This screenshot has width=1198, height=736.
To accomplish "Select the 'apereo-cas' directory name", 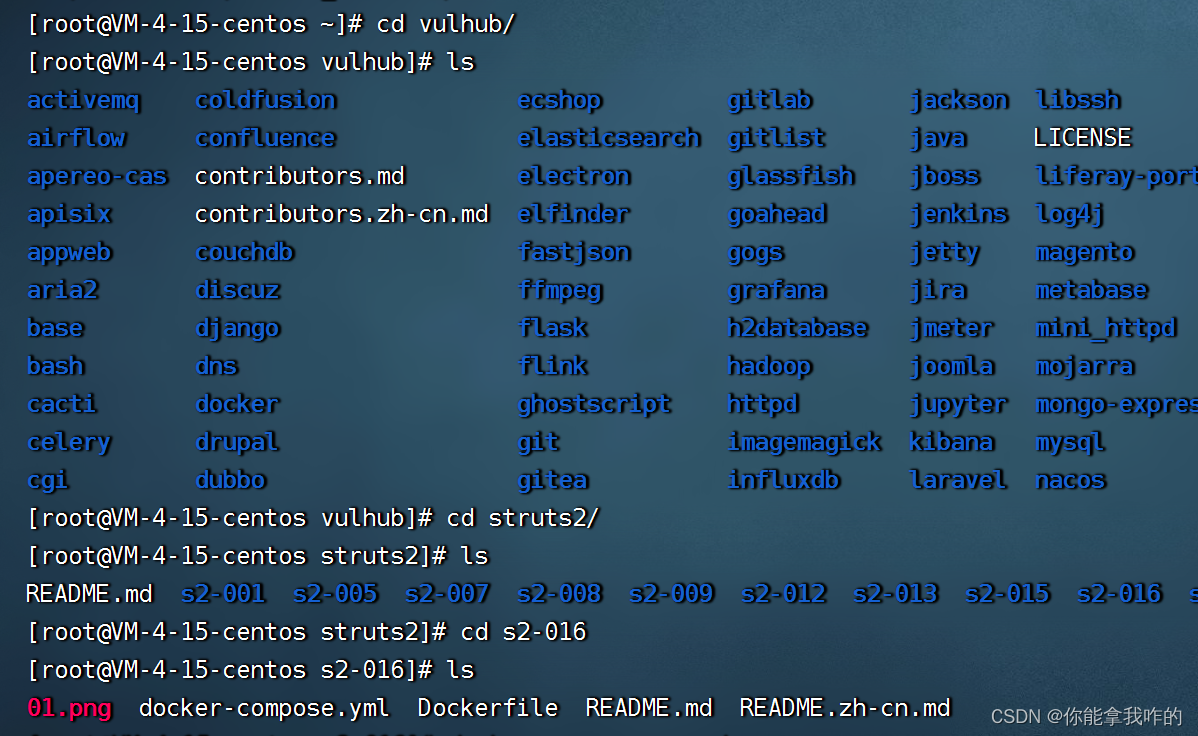I will click(97, 177).
